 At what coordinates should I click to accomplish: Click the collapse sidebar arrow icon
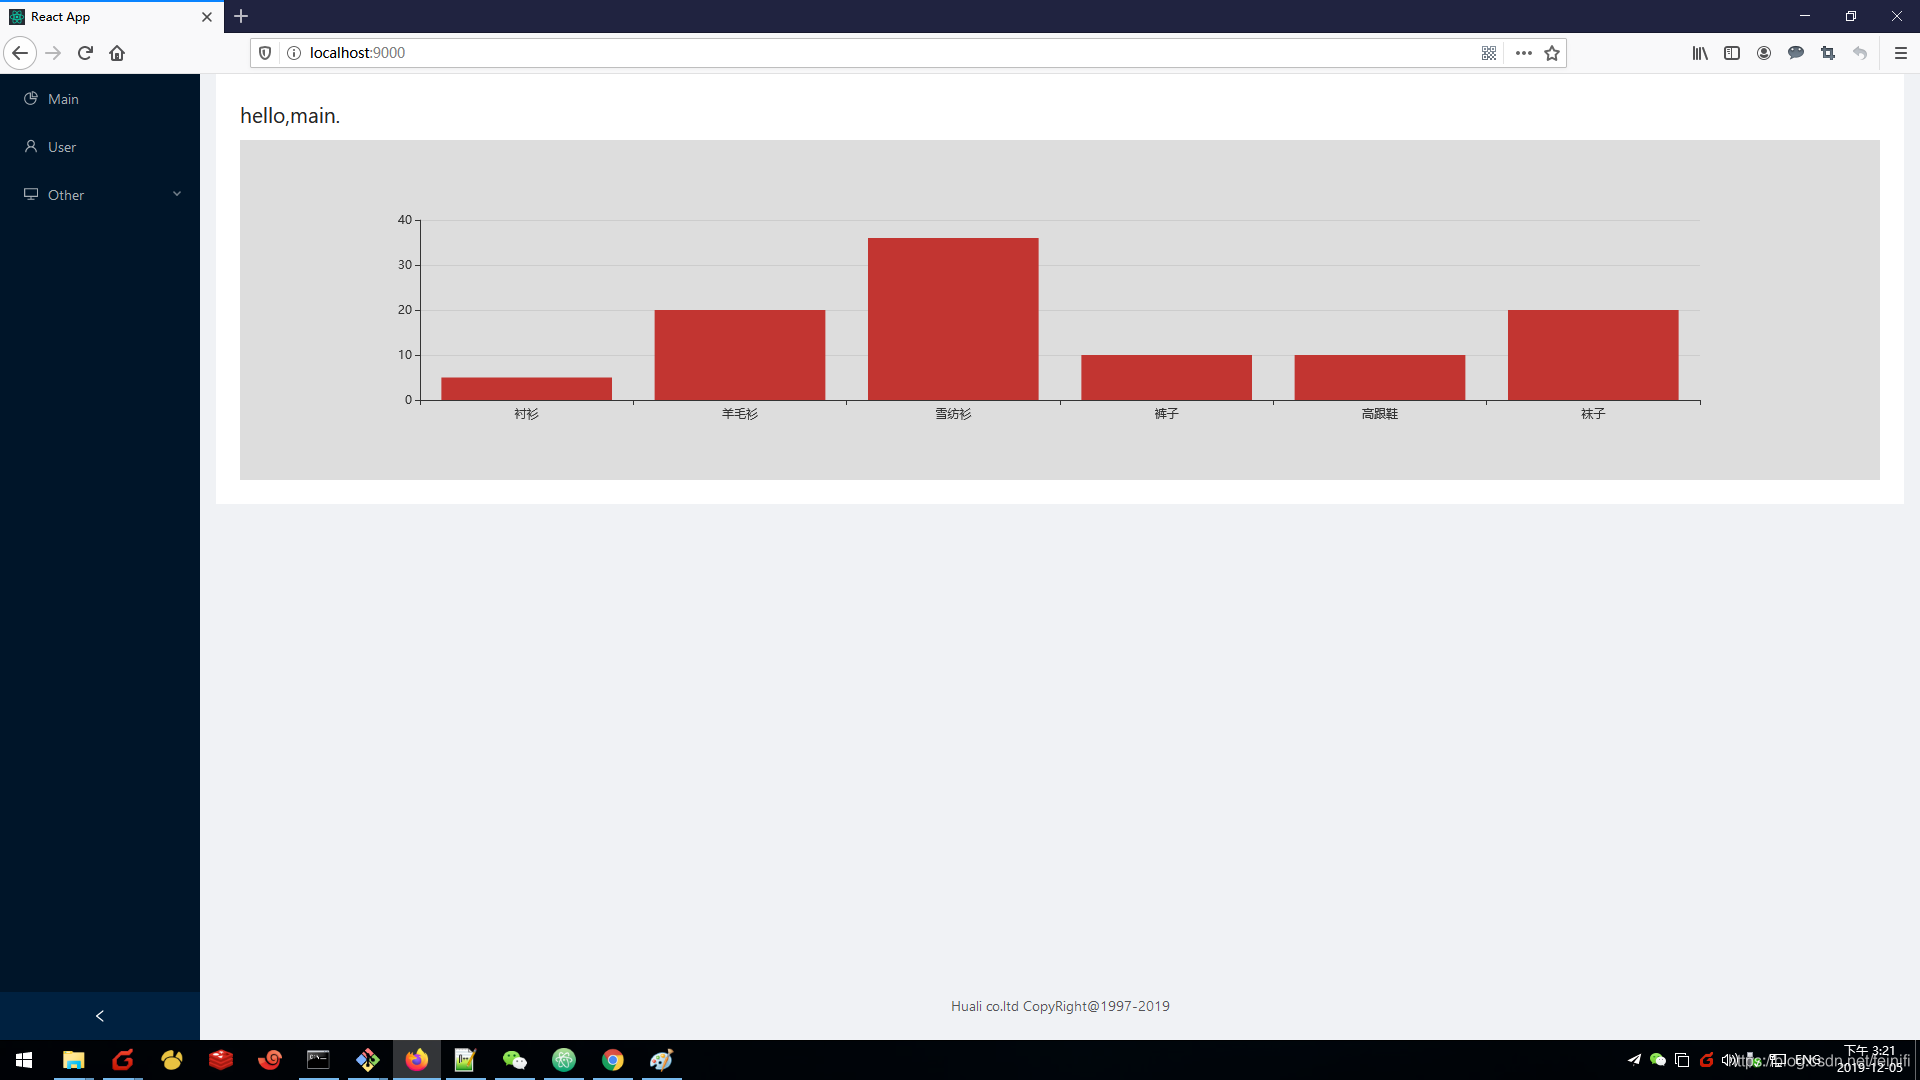[99, 1015]
